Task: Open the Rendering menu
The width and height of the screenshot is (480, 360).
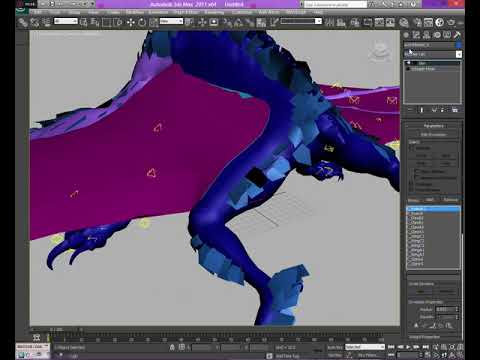Action: coord(214,12)
